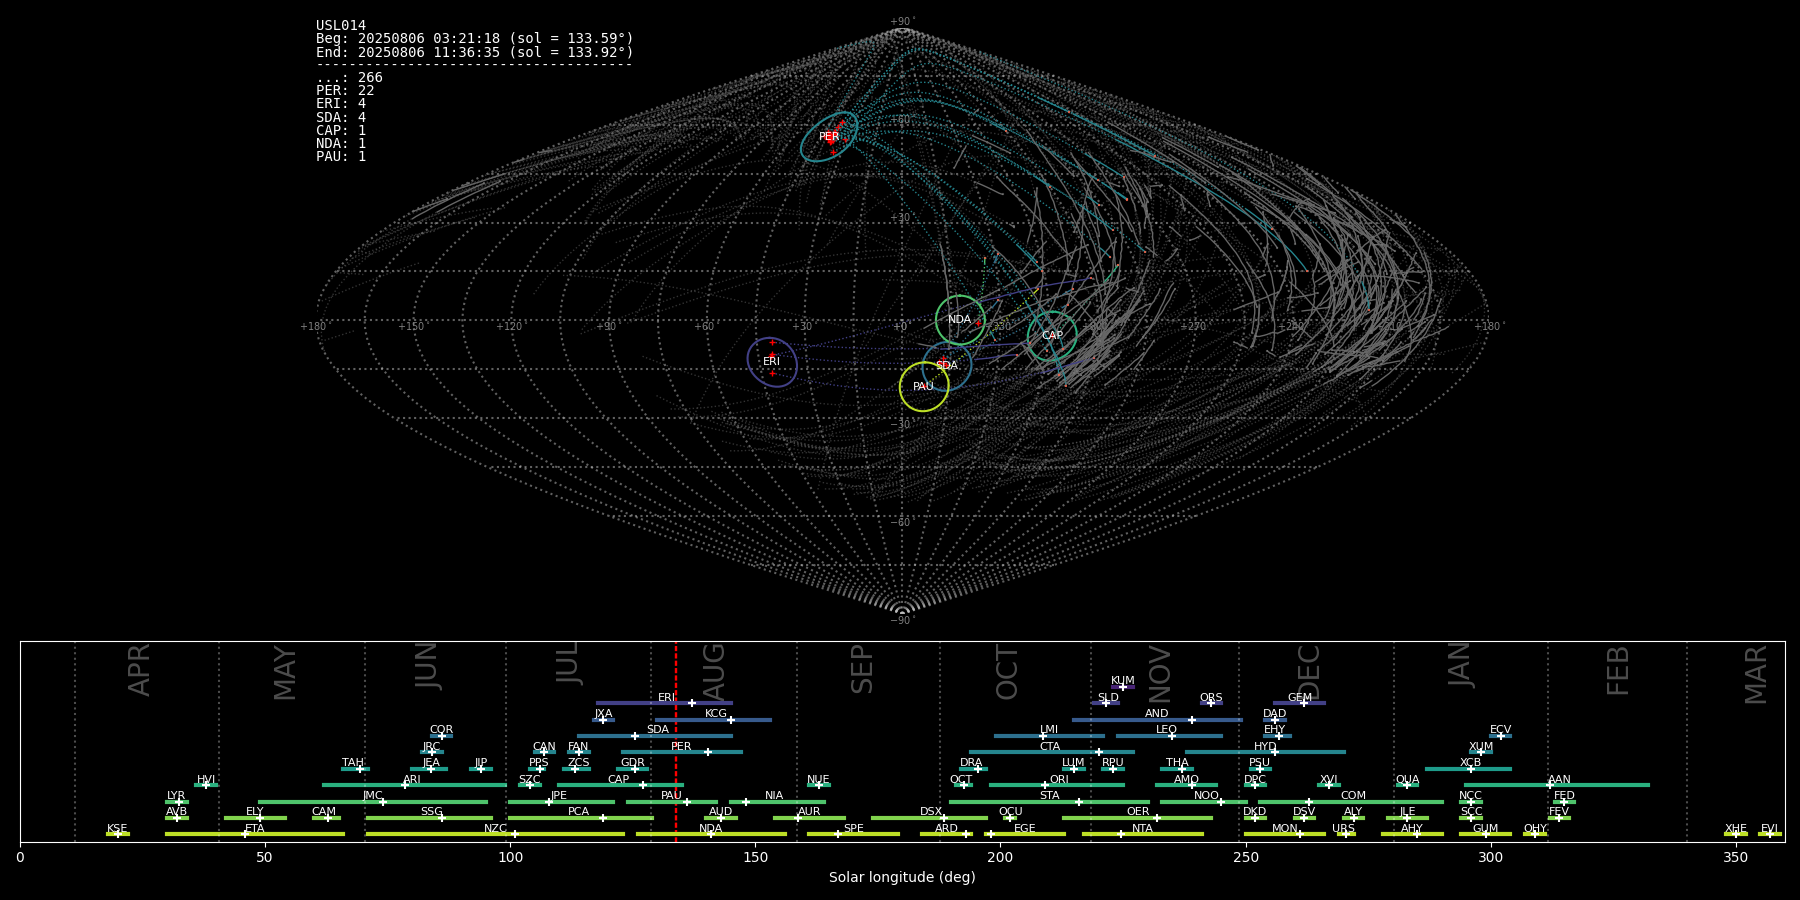Select the AUR shower label in timeline
Image resolution: width=1800 pixels, height=900 pixels.
[809, 812]
